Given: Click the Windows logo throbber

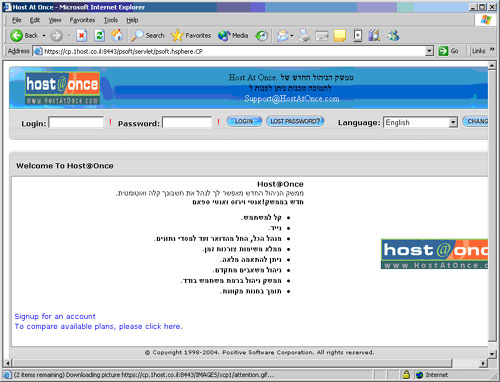Looking at the screenshot, I should pos(486,20).
